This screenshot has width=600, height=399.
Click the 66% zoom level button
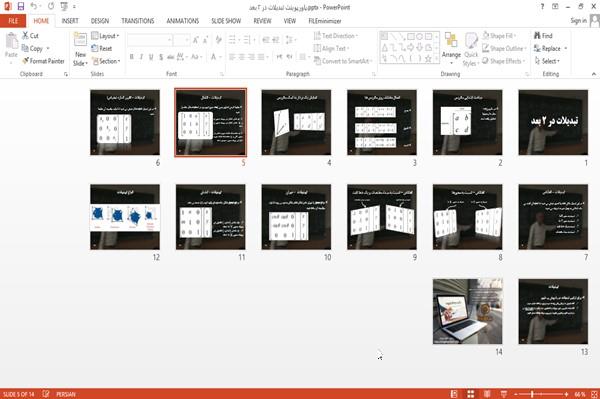[x=579, y=394]
